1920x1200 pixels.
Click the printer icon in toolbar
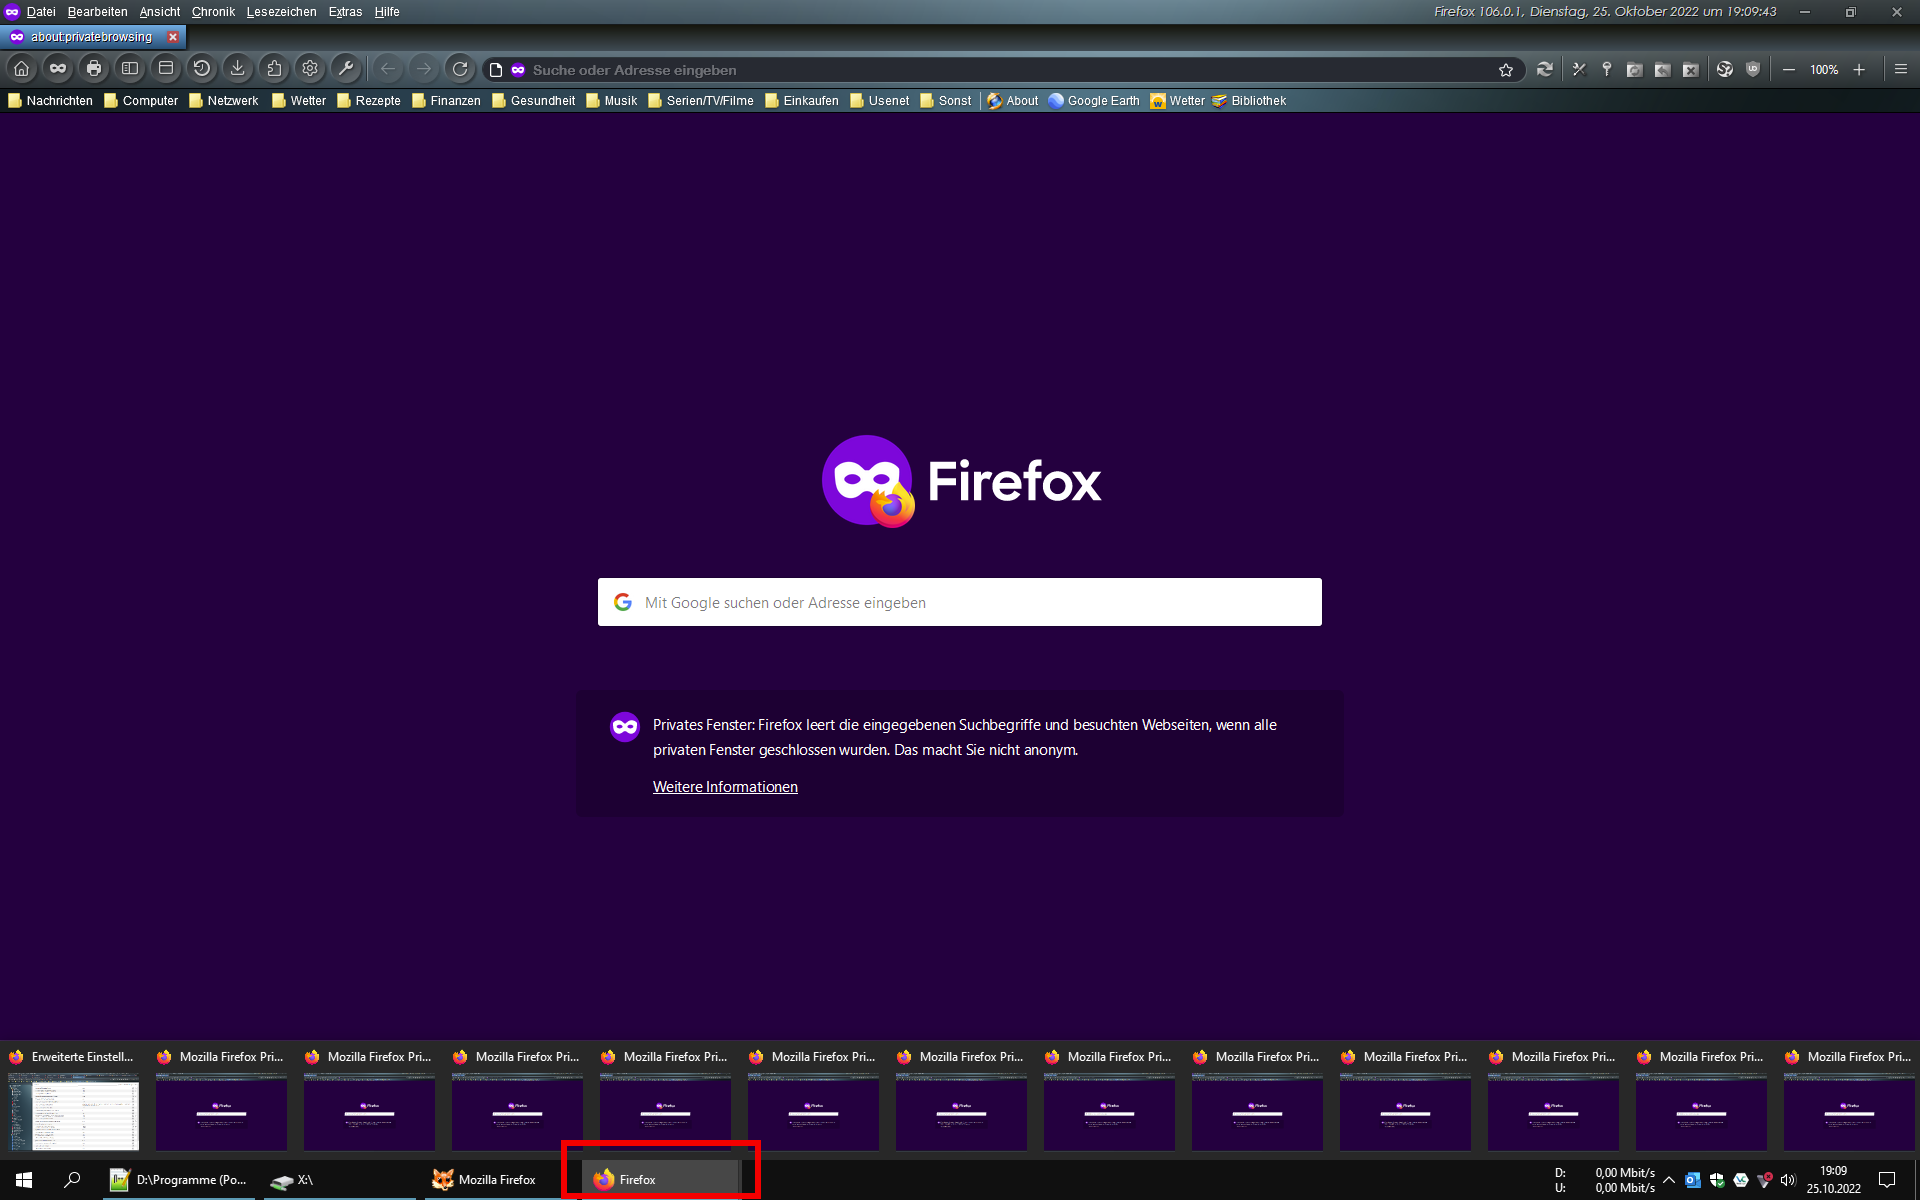coord(94,69)
